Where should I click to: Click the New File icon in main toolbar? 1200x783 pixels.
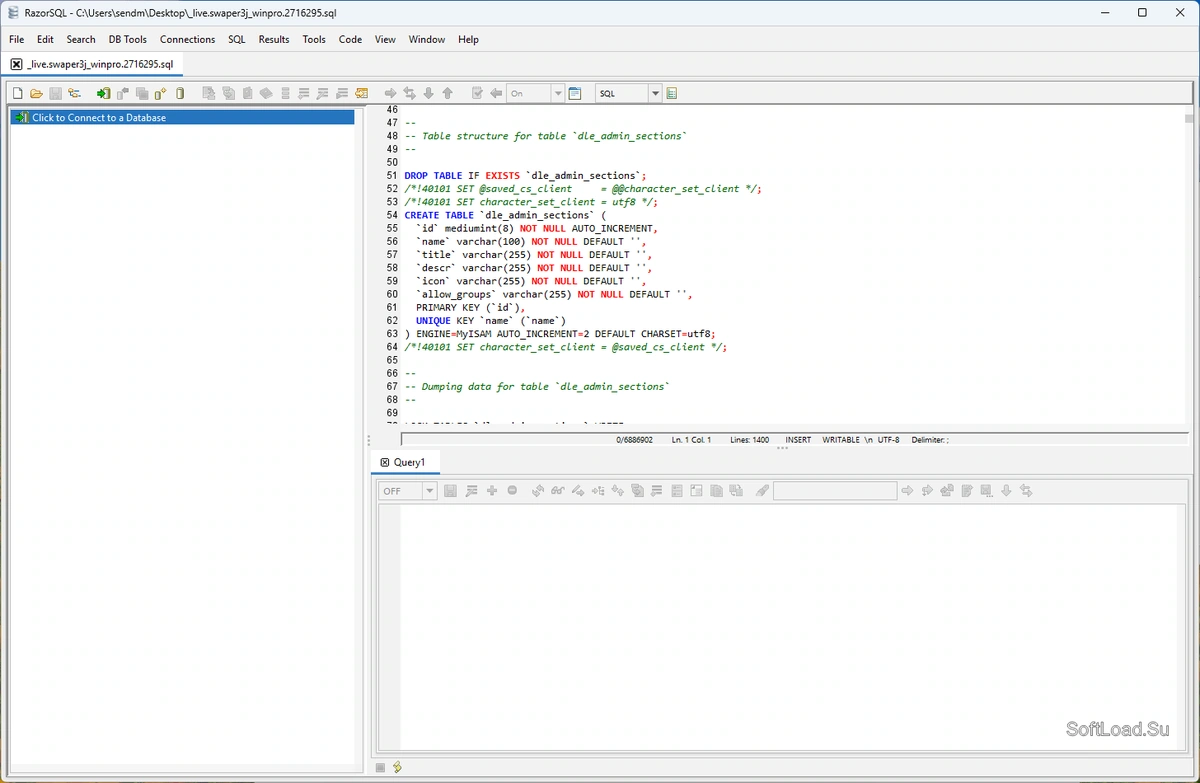[x=17, y=93]
